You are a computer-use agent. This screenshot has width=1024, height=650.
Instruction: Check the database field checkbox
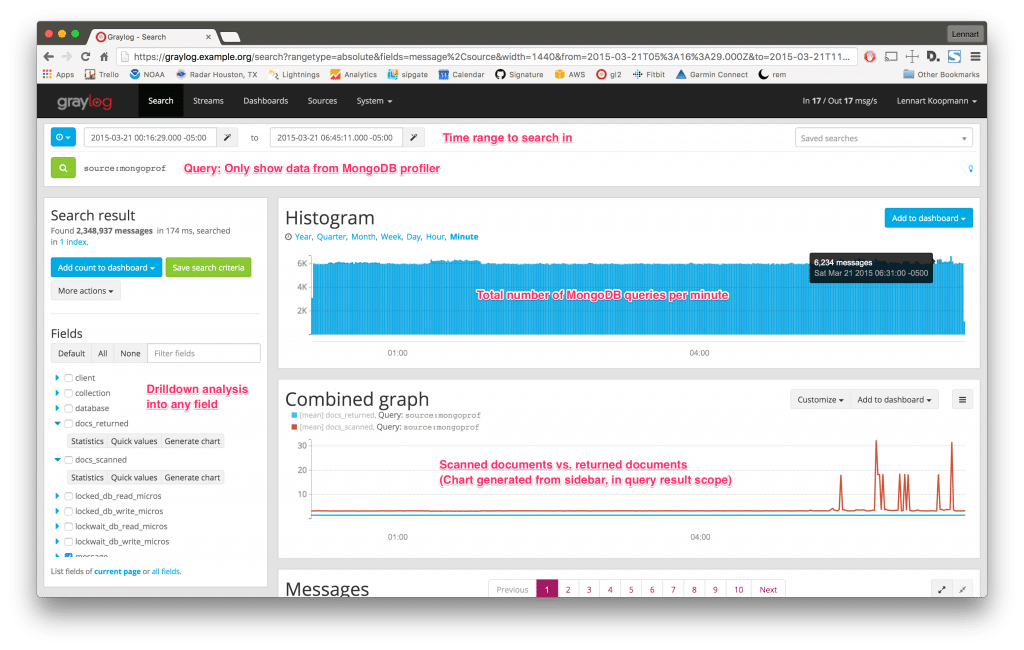pos(68,408)
